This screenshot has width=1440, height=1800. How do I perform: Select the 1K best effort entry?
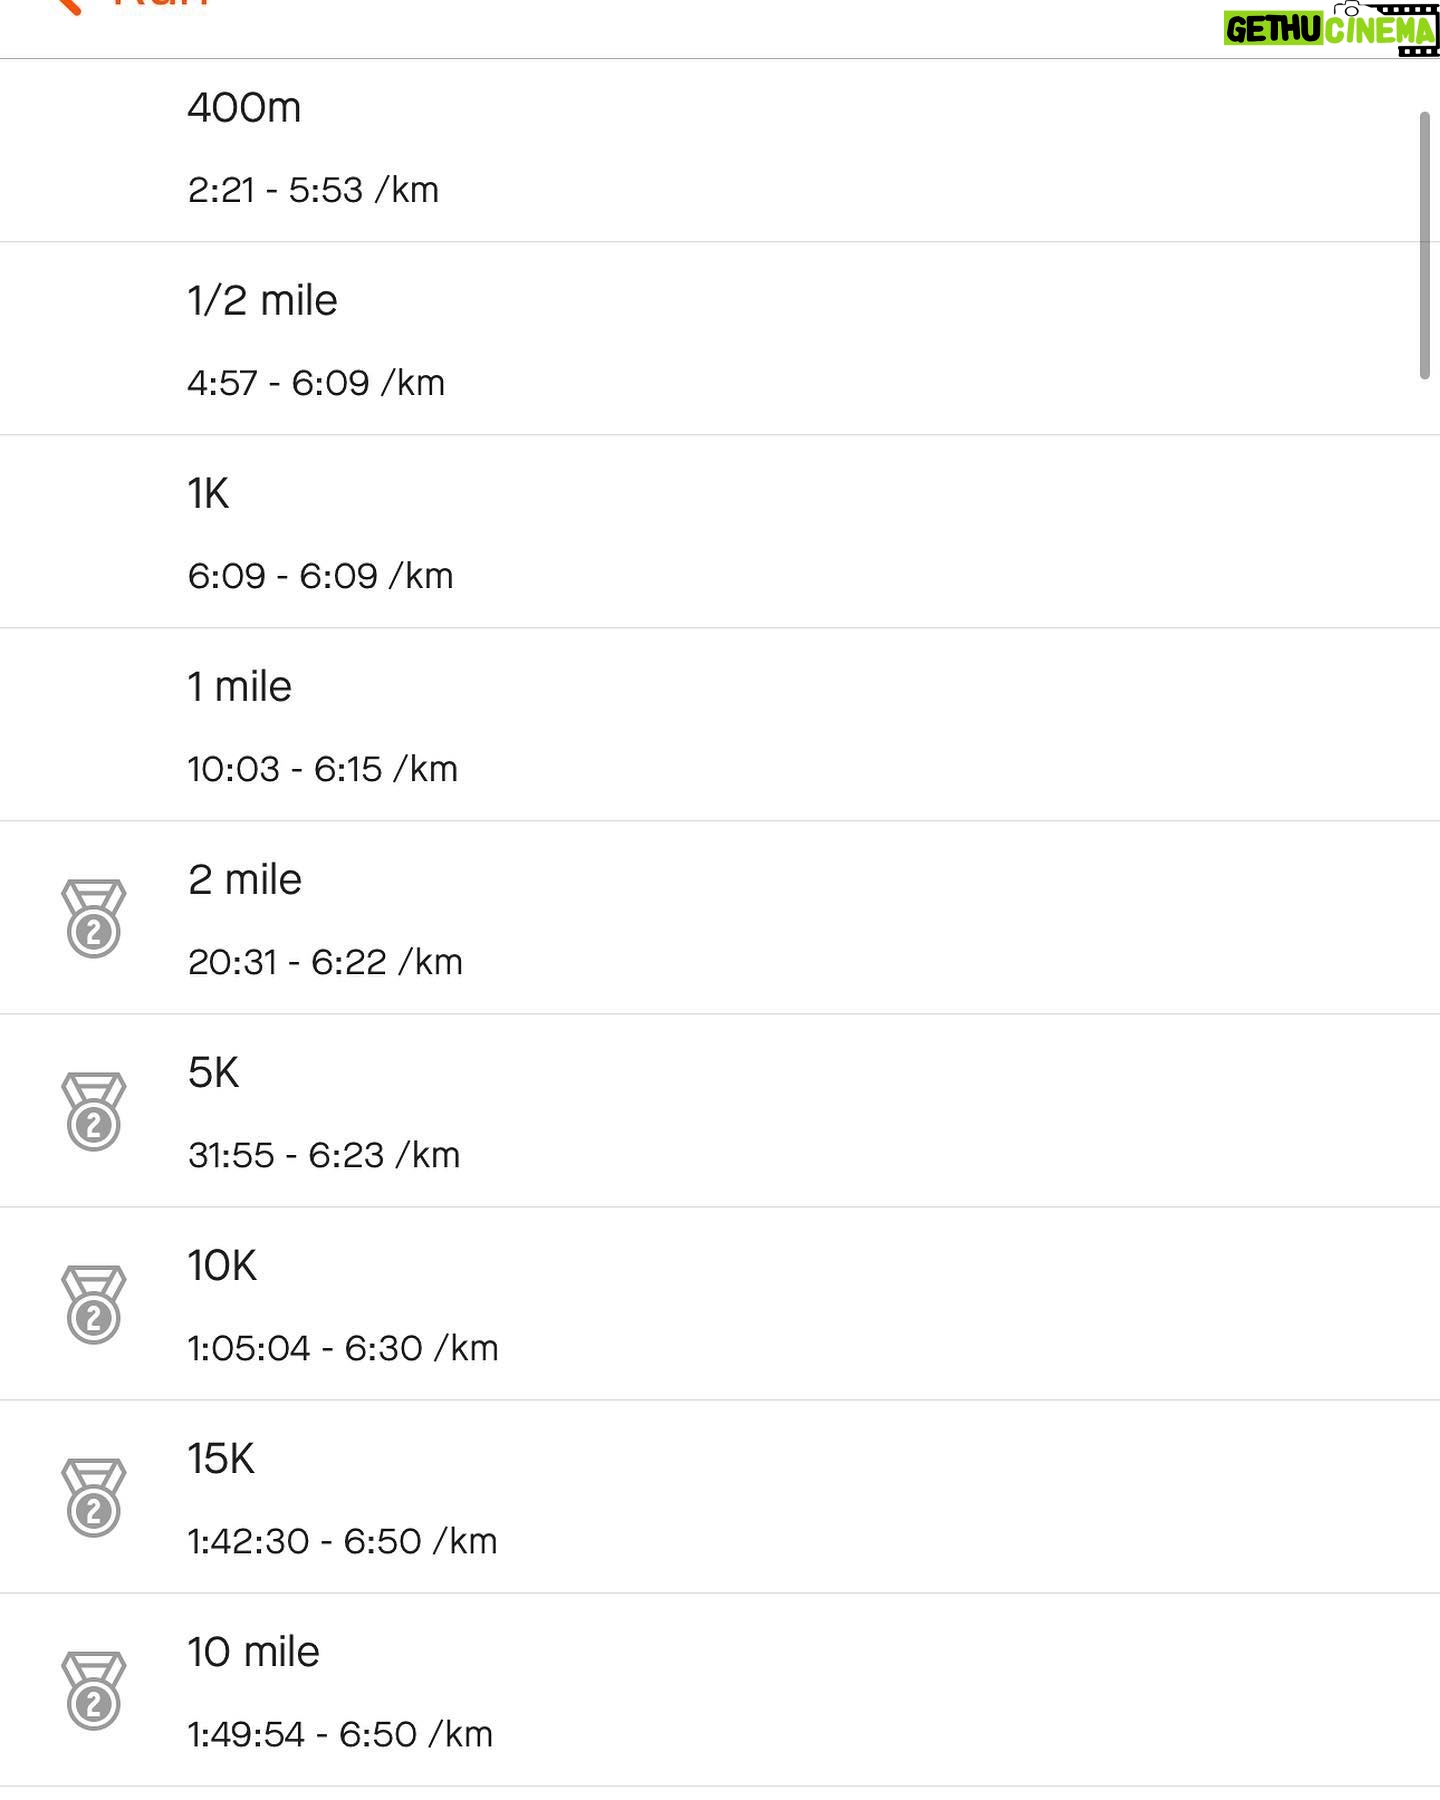[720, 531]
